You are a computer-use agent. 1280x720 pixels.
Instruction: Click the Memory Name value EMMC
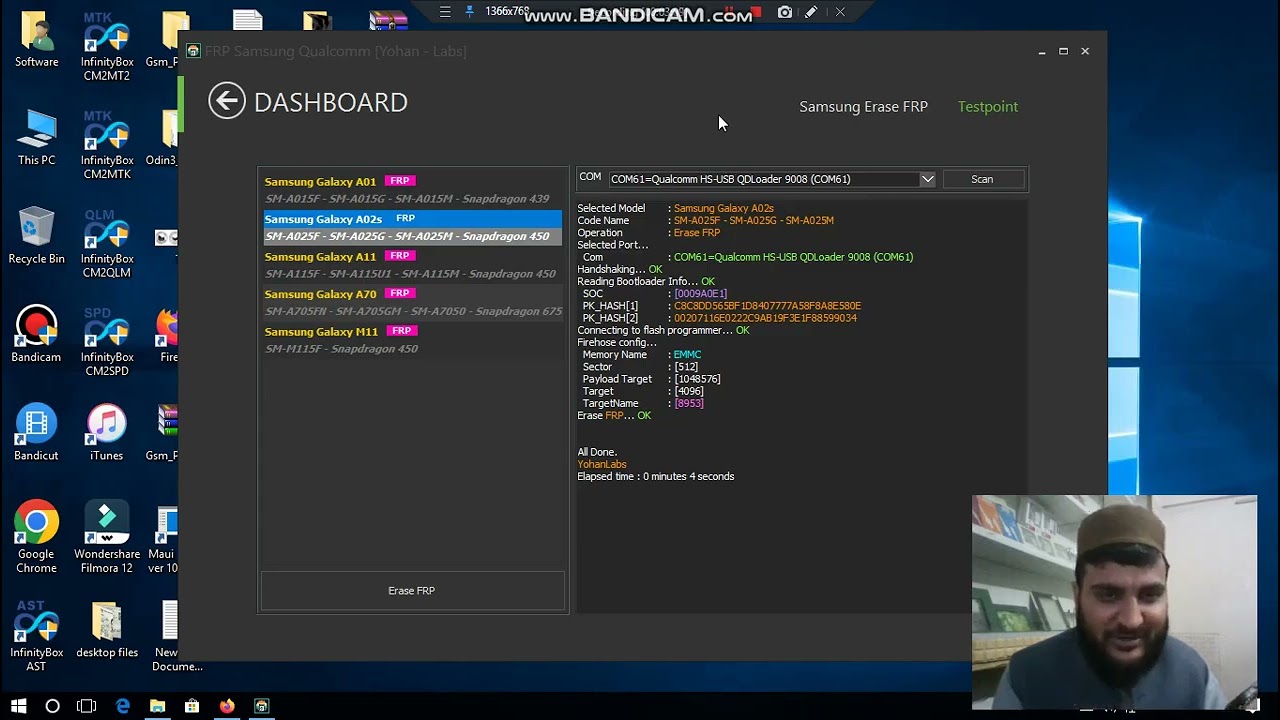(687, 355)
